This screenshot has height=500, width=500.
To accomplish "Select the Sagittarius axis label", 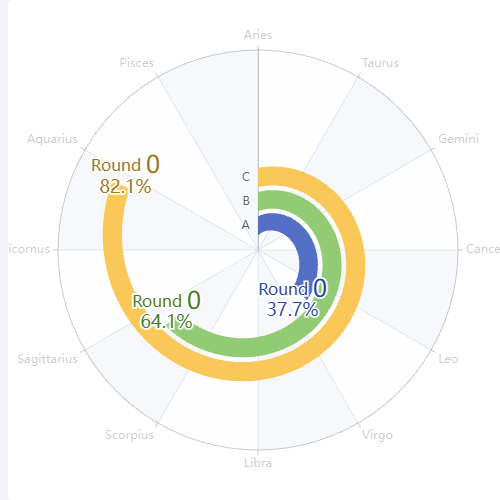I will [48, 359].
